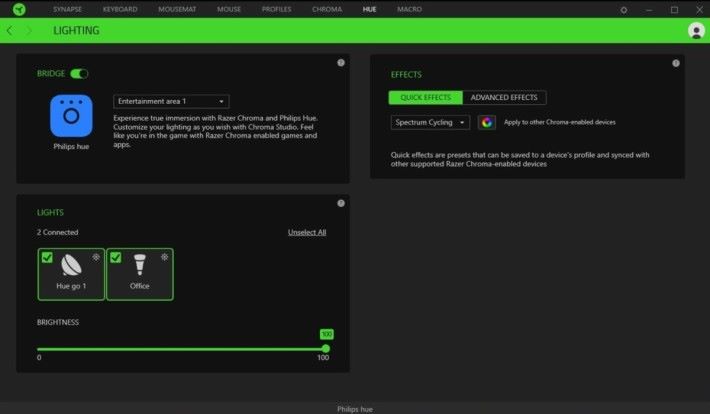The width and height of the screenshot is (710, 414).
Task: Click the Philips hue bridge icon
Action: (71, 116)
